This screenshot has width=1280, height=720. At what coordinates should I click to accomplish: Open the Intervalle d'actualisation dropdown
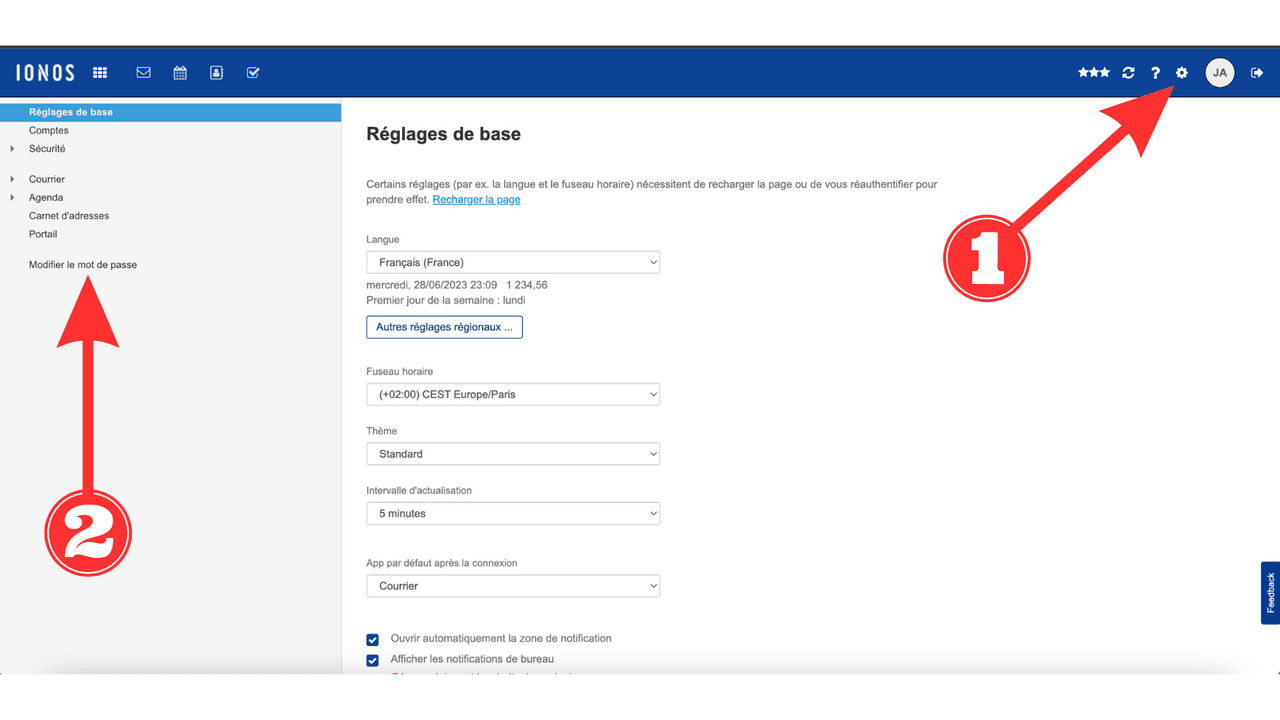(513, 514)
